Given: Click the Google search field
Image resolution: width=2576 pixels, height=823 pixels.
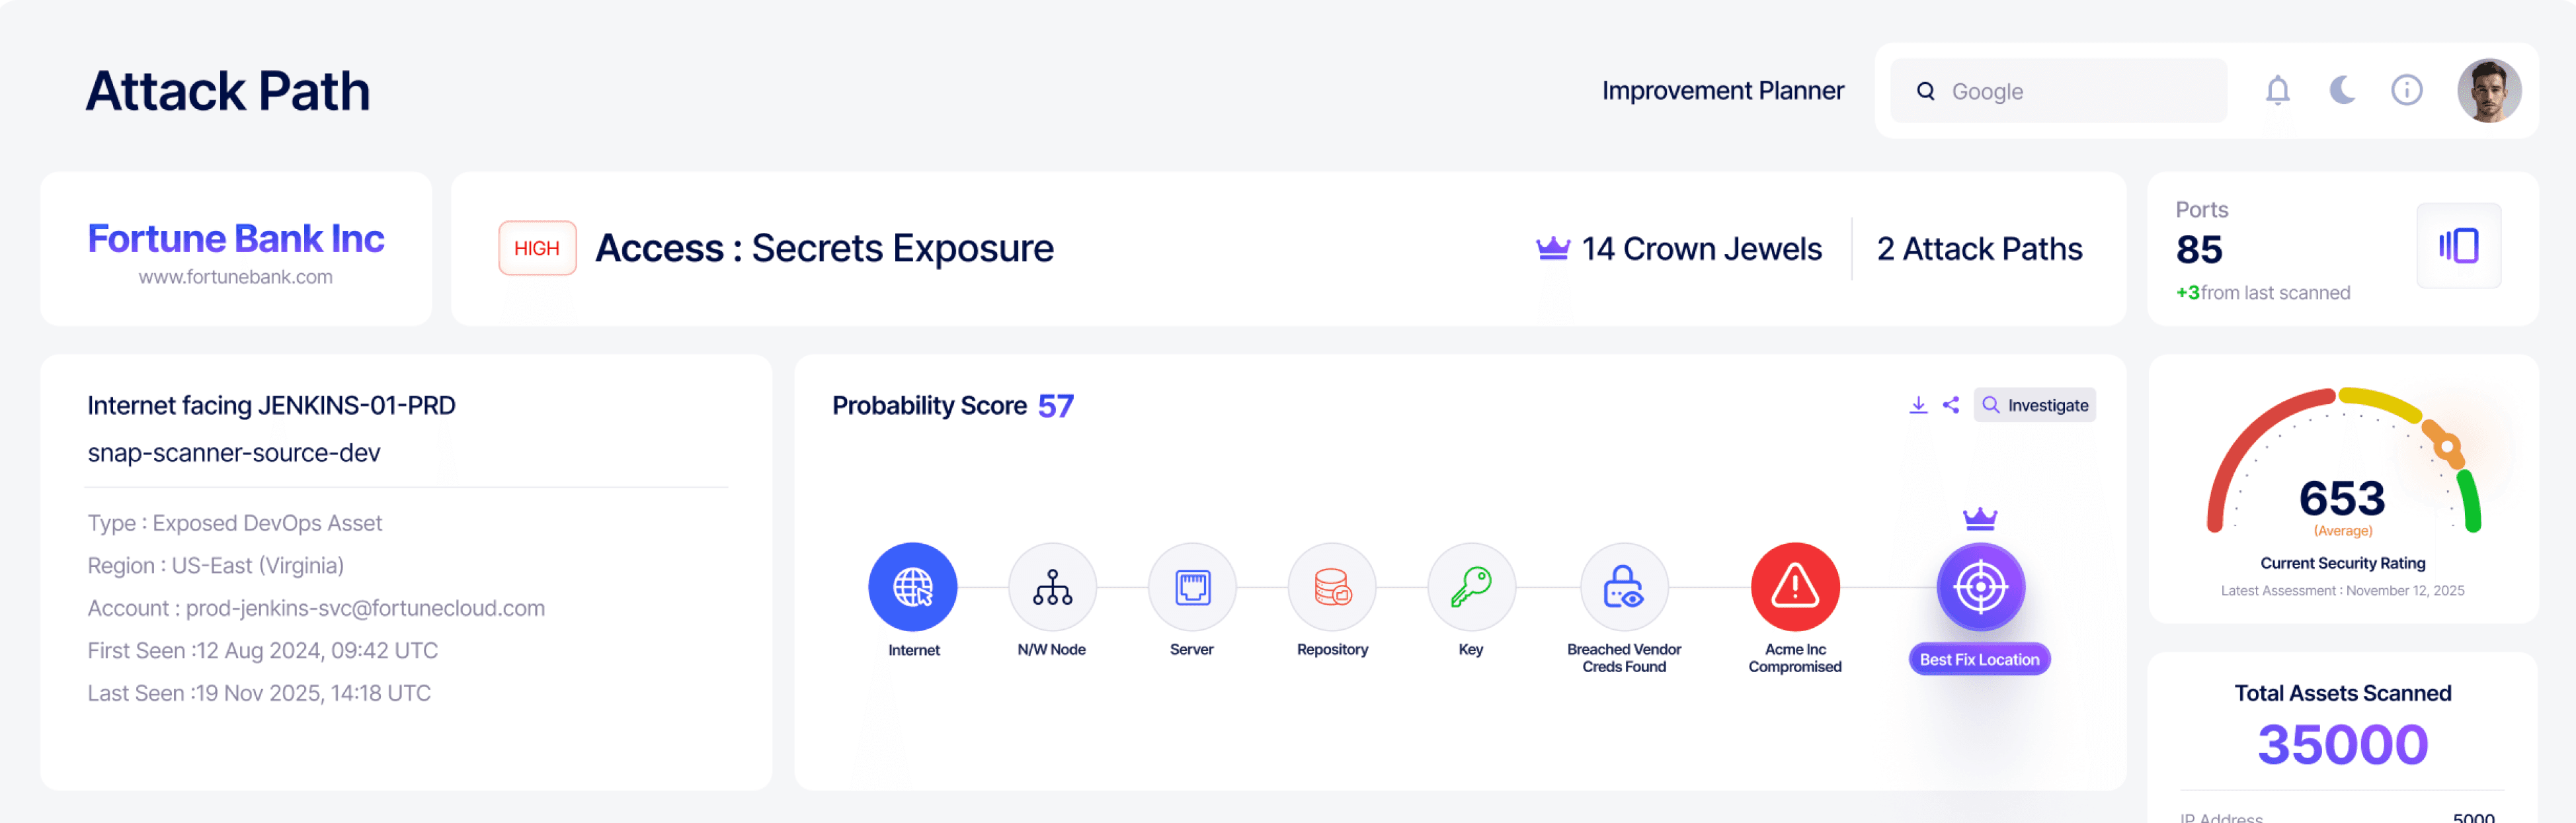Looking at the screenshot, I should (2070, 91).
